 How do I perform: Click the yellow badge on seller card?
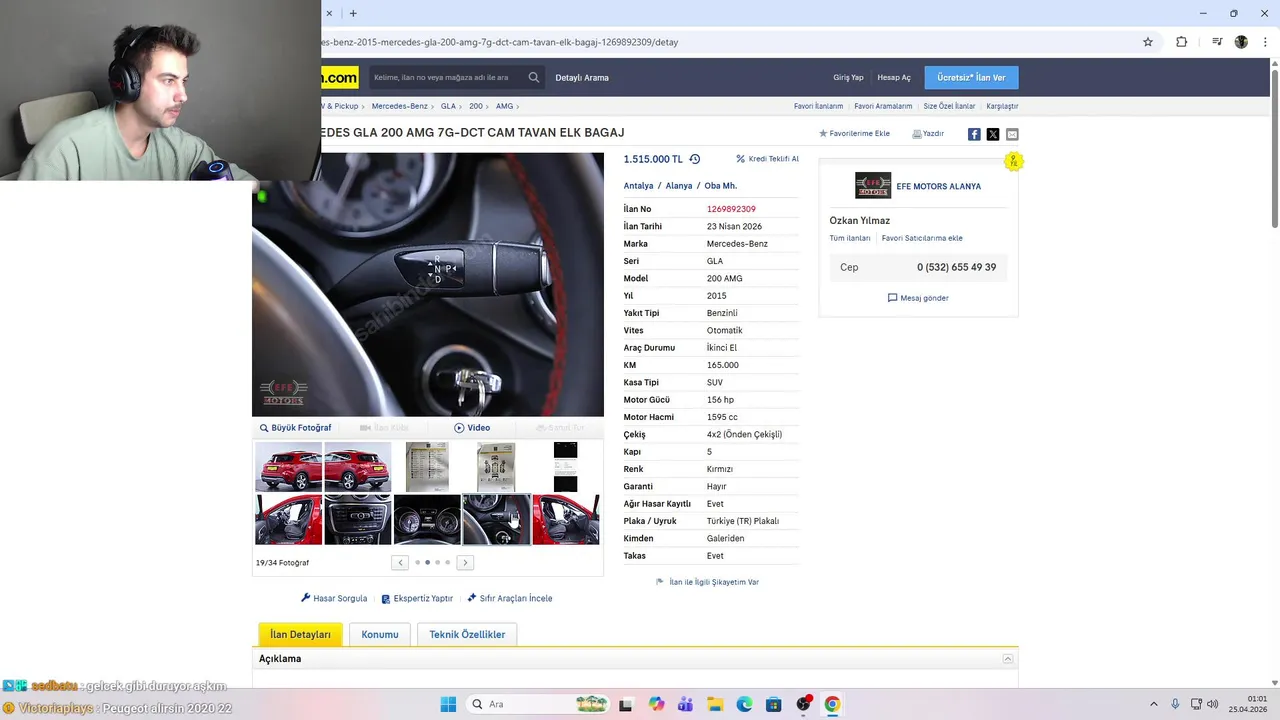1014,161
